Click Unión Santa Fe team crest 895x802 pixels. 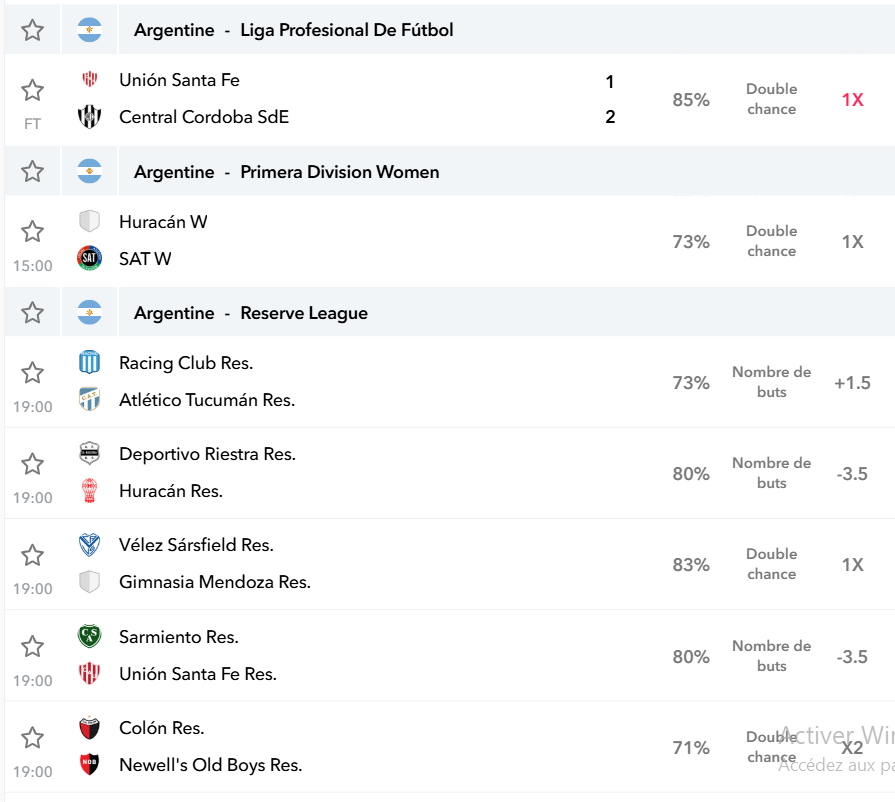(x=90, y=79)
